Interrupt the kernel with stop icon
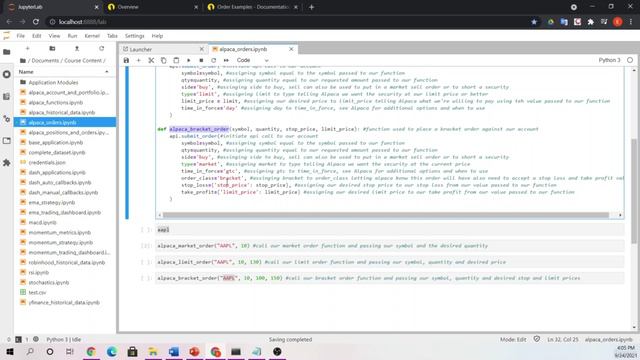640x360 pixels. (201, 60)
